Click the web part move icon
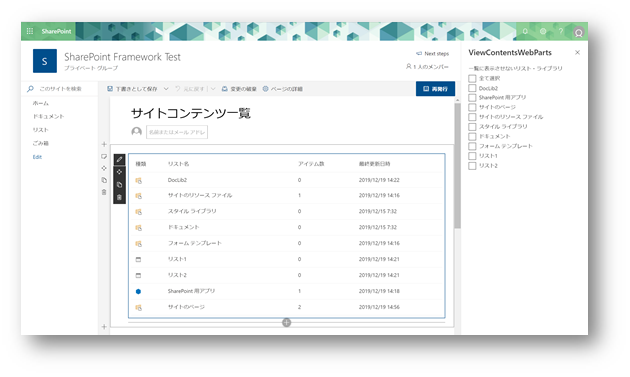The height and width of the screenshot is (377, 630). point(119,172)
